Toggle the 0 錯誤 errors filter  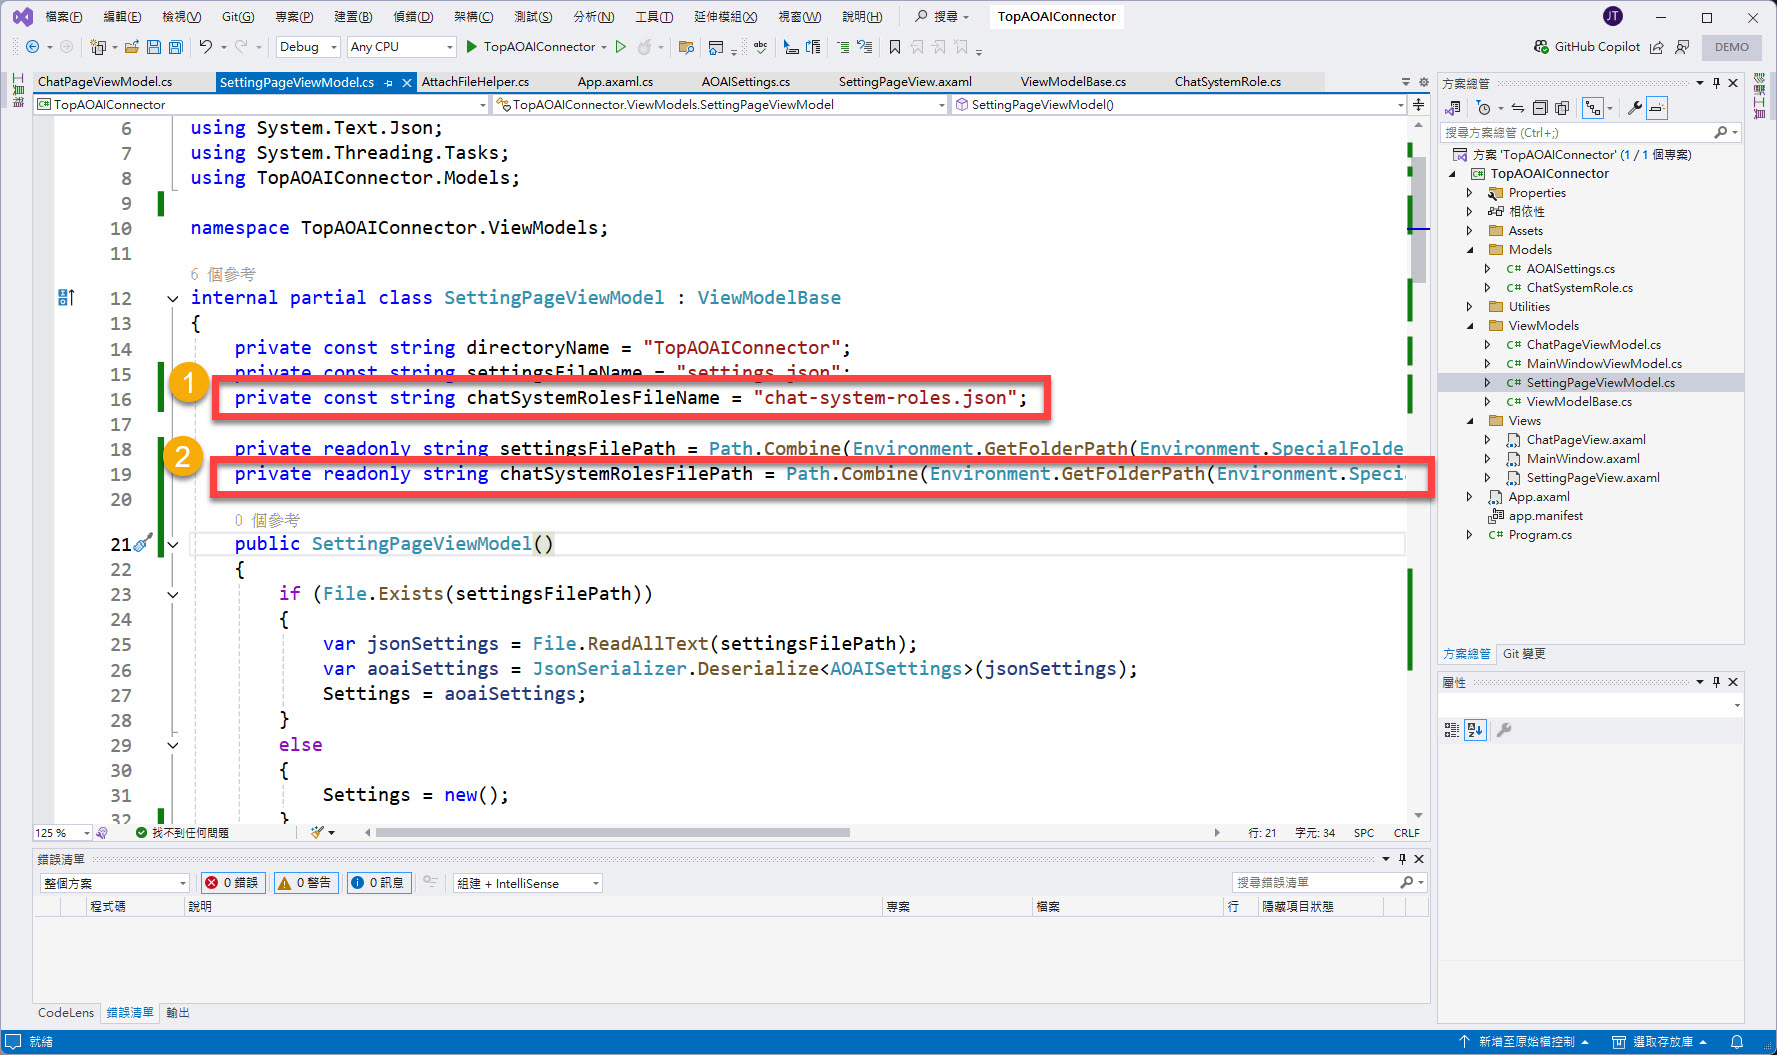[232, 883]
